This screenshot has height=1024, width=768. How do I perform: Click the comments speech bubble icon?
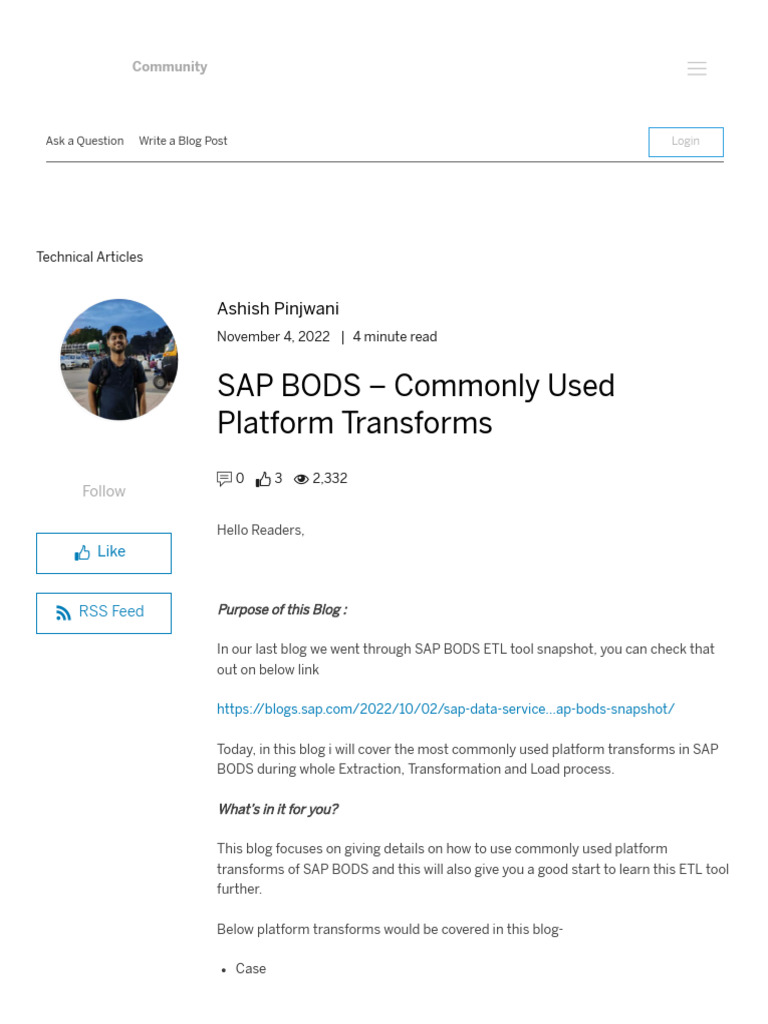click(x=224, y=479)
